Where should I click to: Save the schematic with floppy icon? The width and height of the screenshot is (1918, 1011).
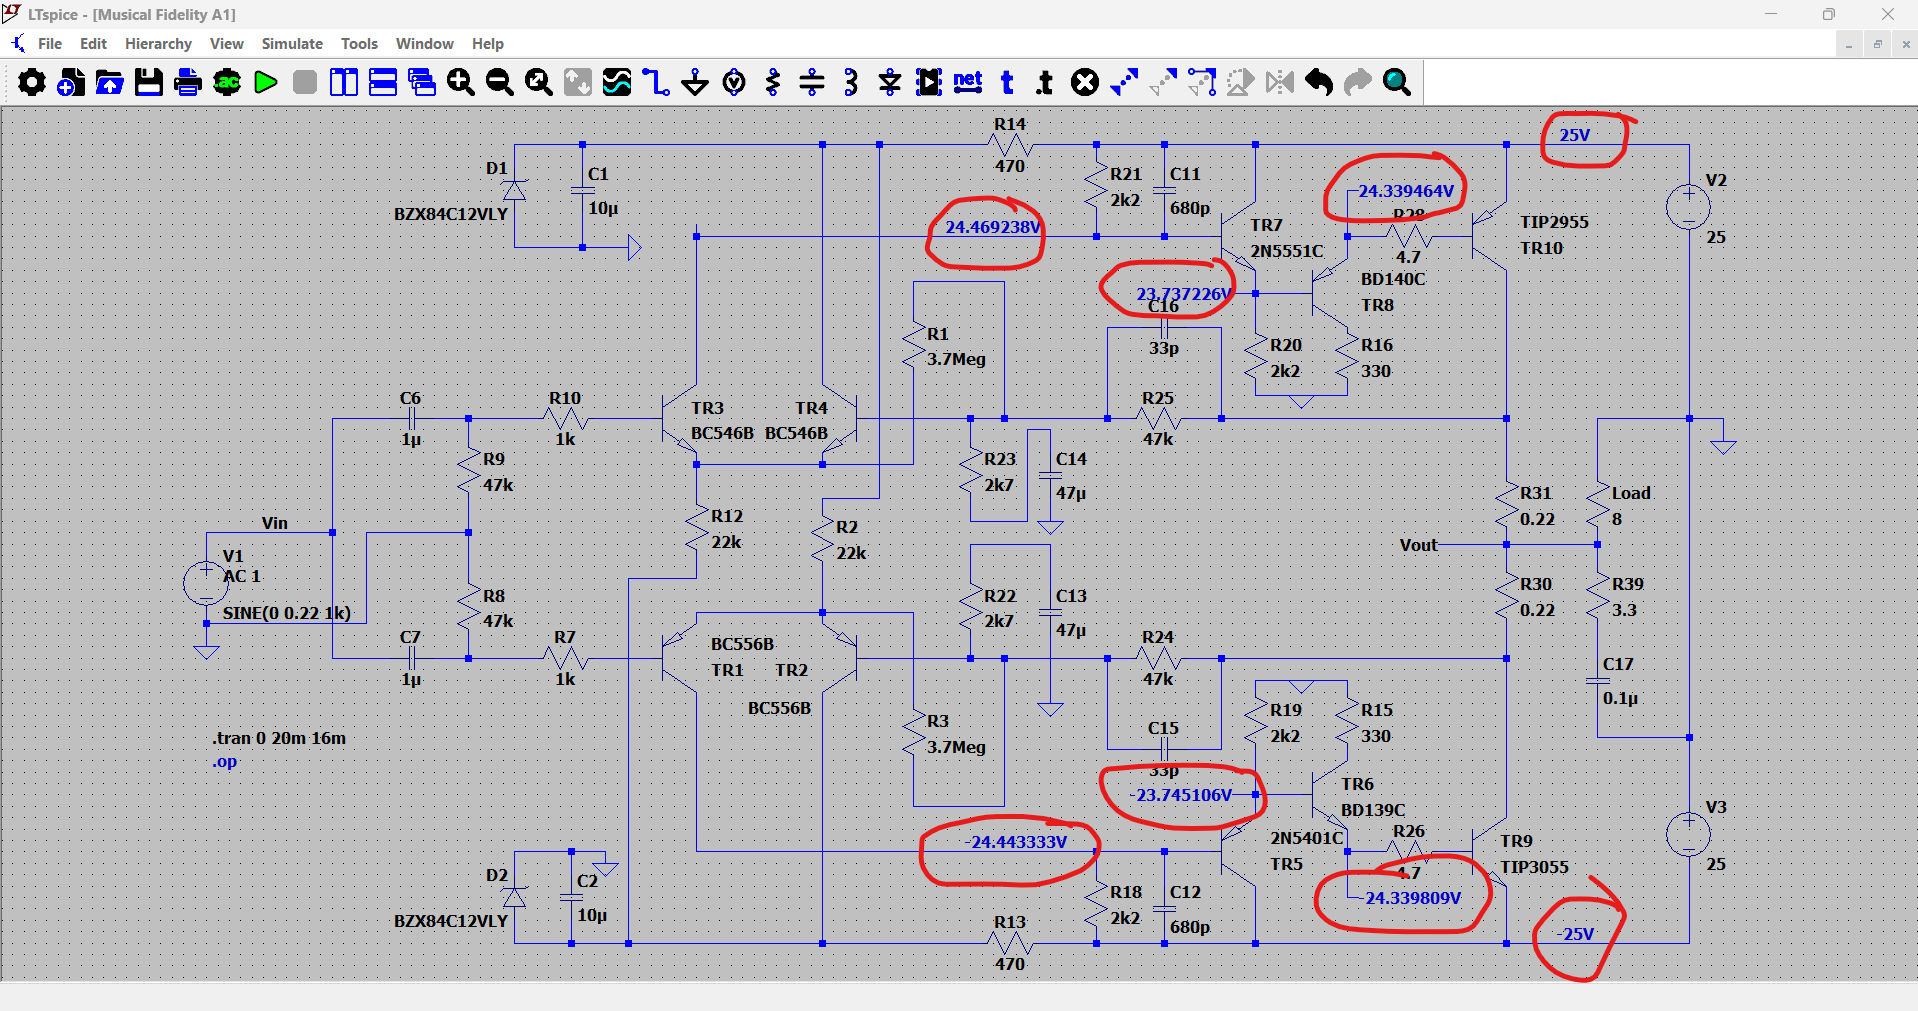(x=149, y=82)
